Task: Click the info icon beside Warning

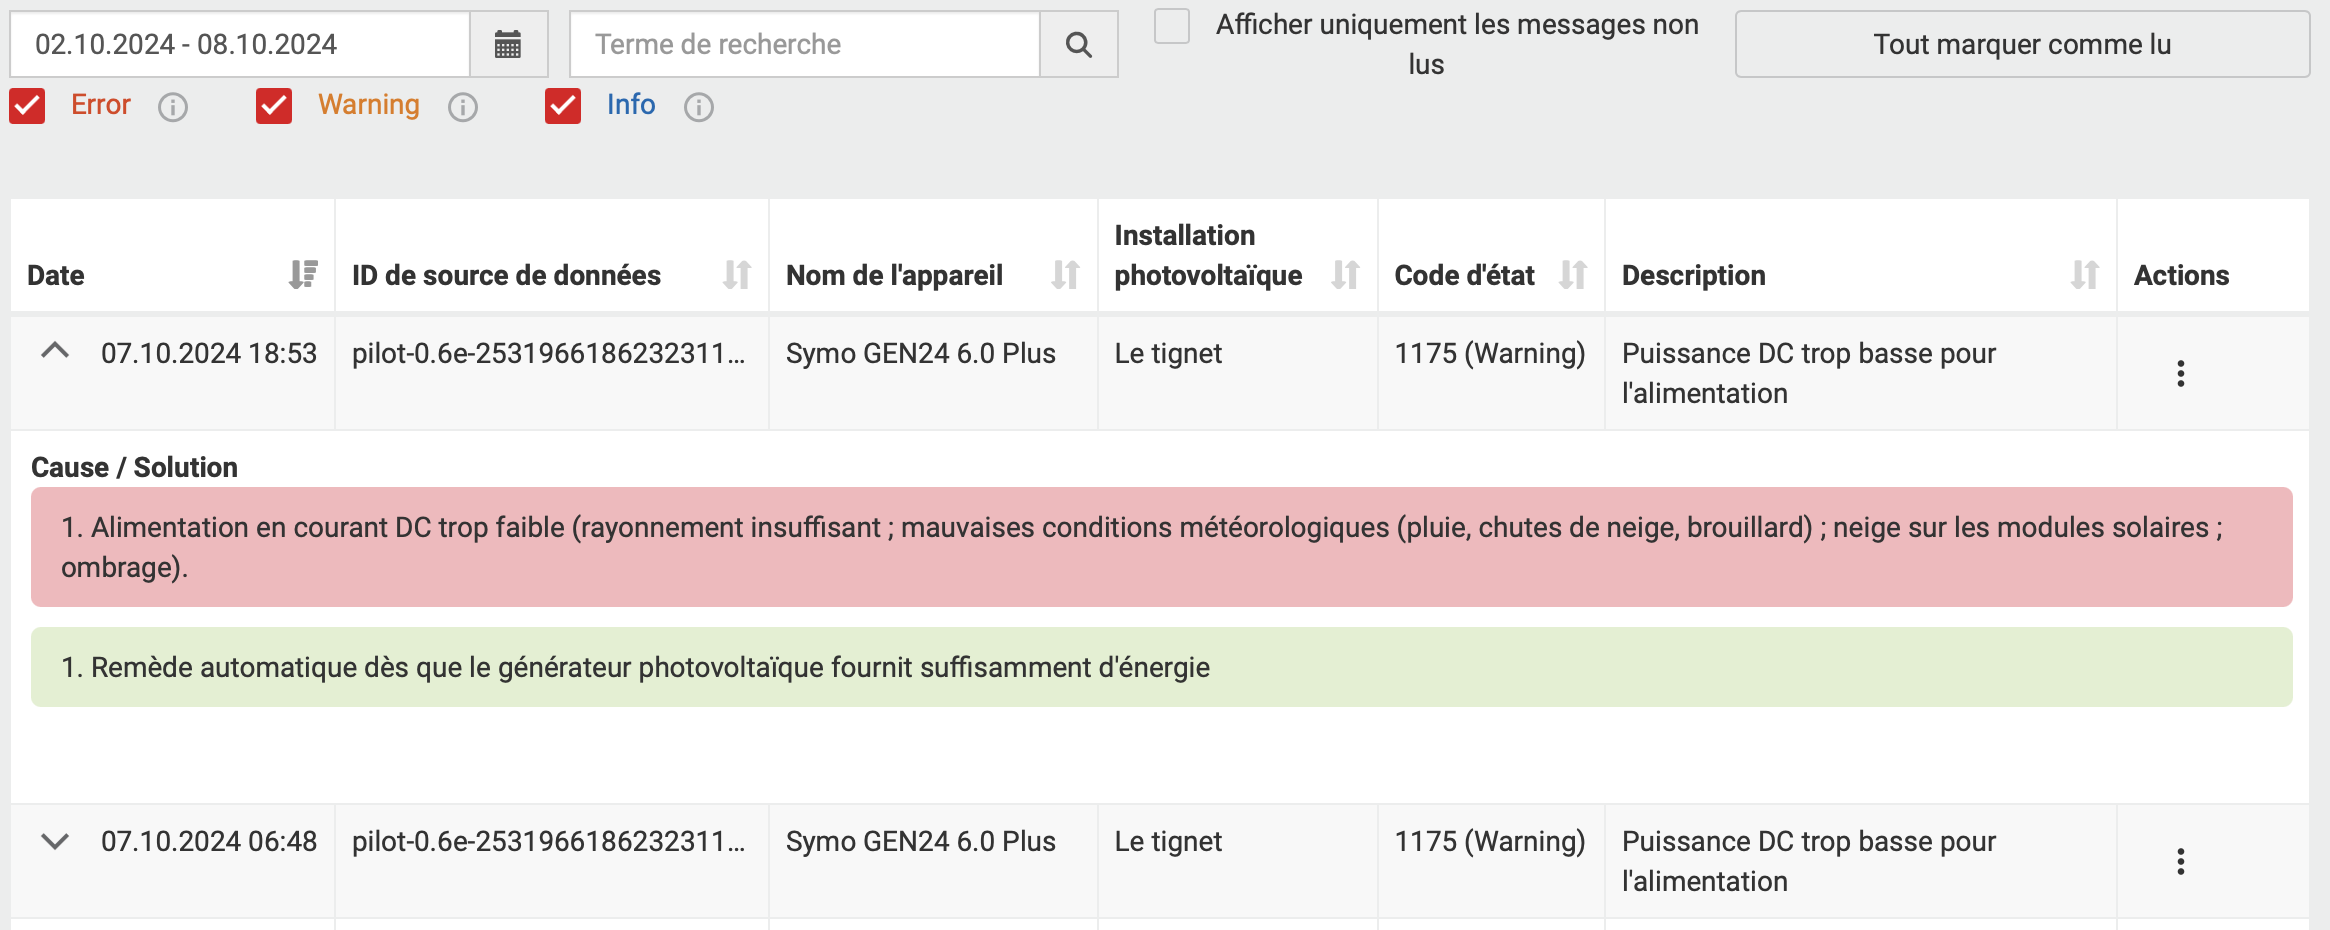Action: pyautogui.click(x=463, y=107)
